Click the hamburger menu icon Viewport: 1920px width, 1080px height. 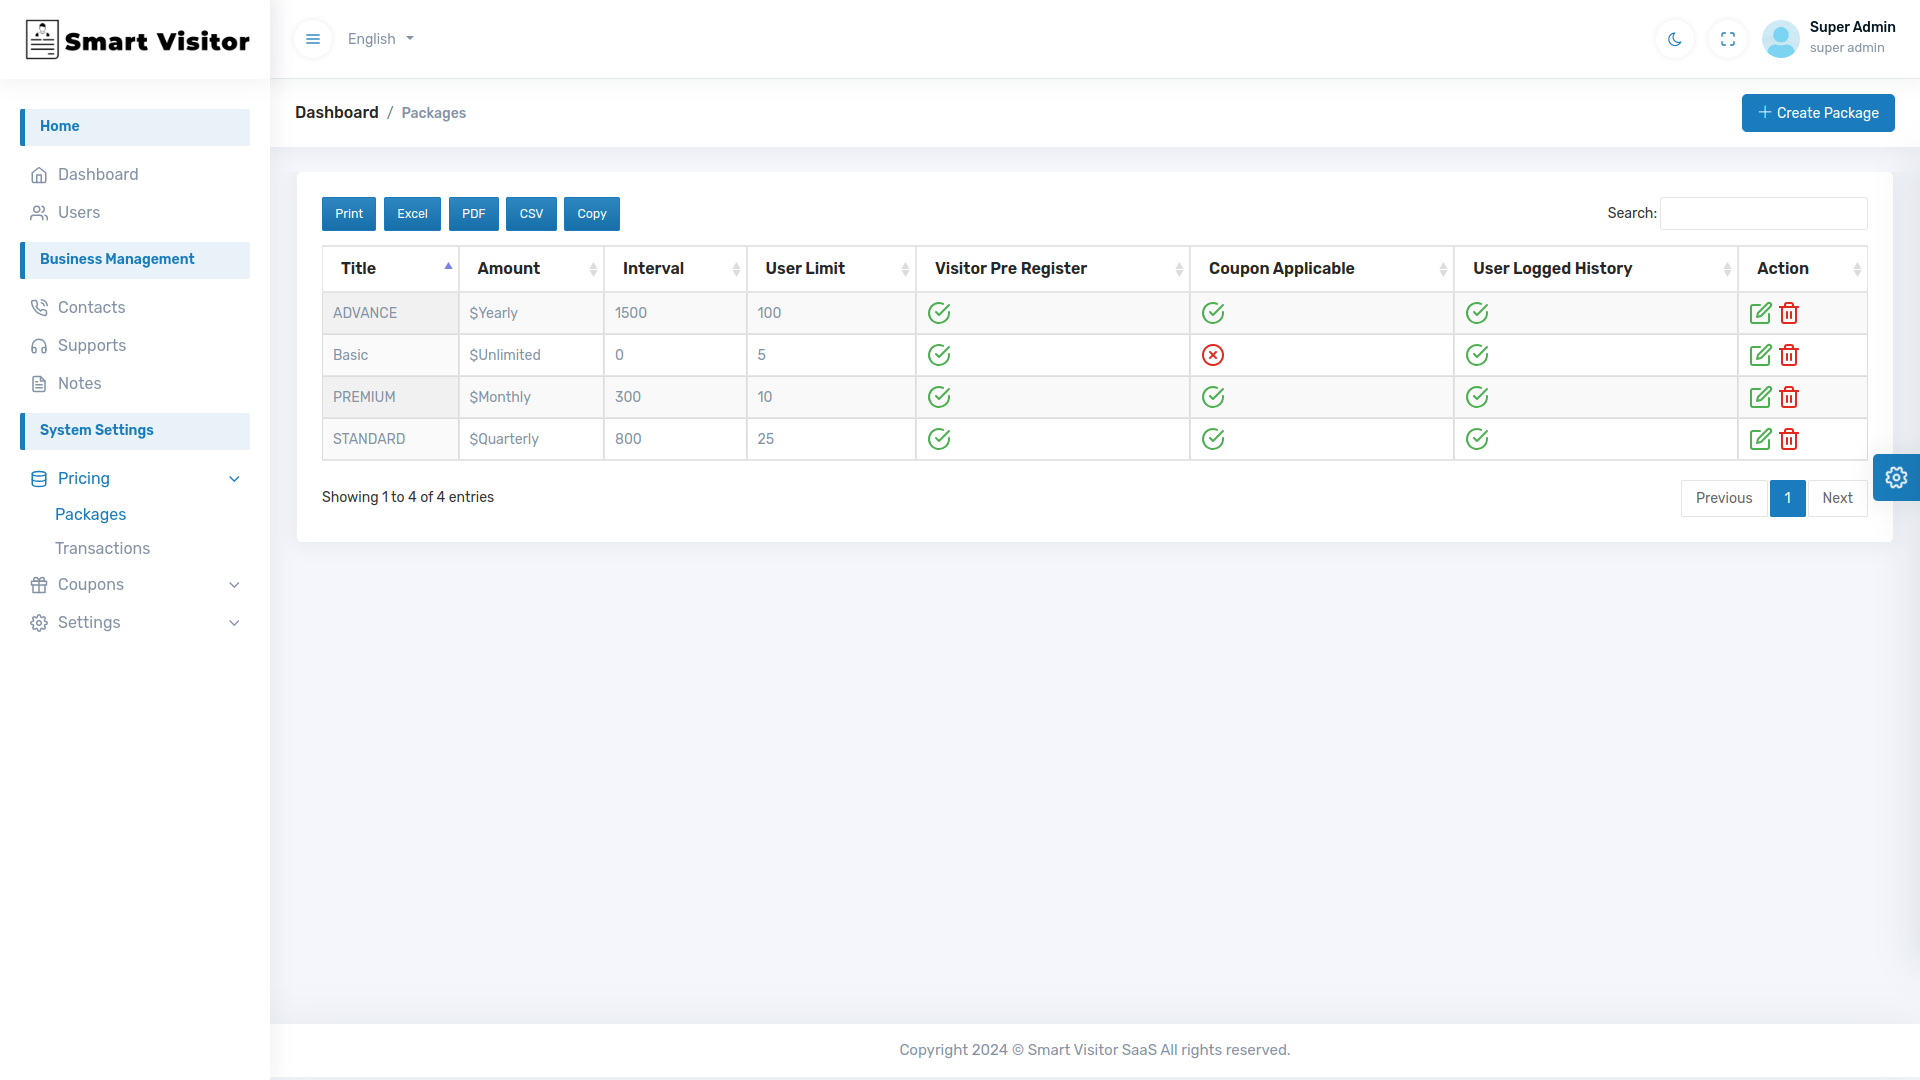click(x=313, y=39)
